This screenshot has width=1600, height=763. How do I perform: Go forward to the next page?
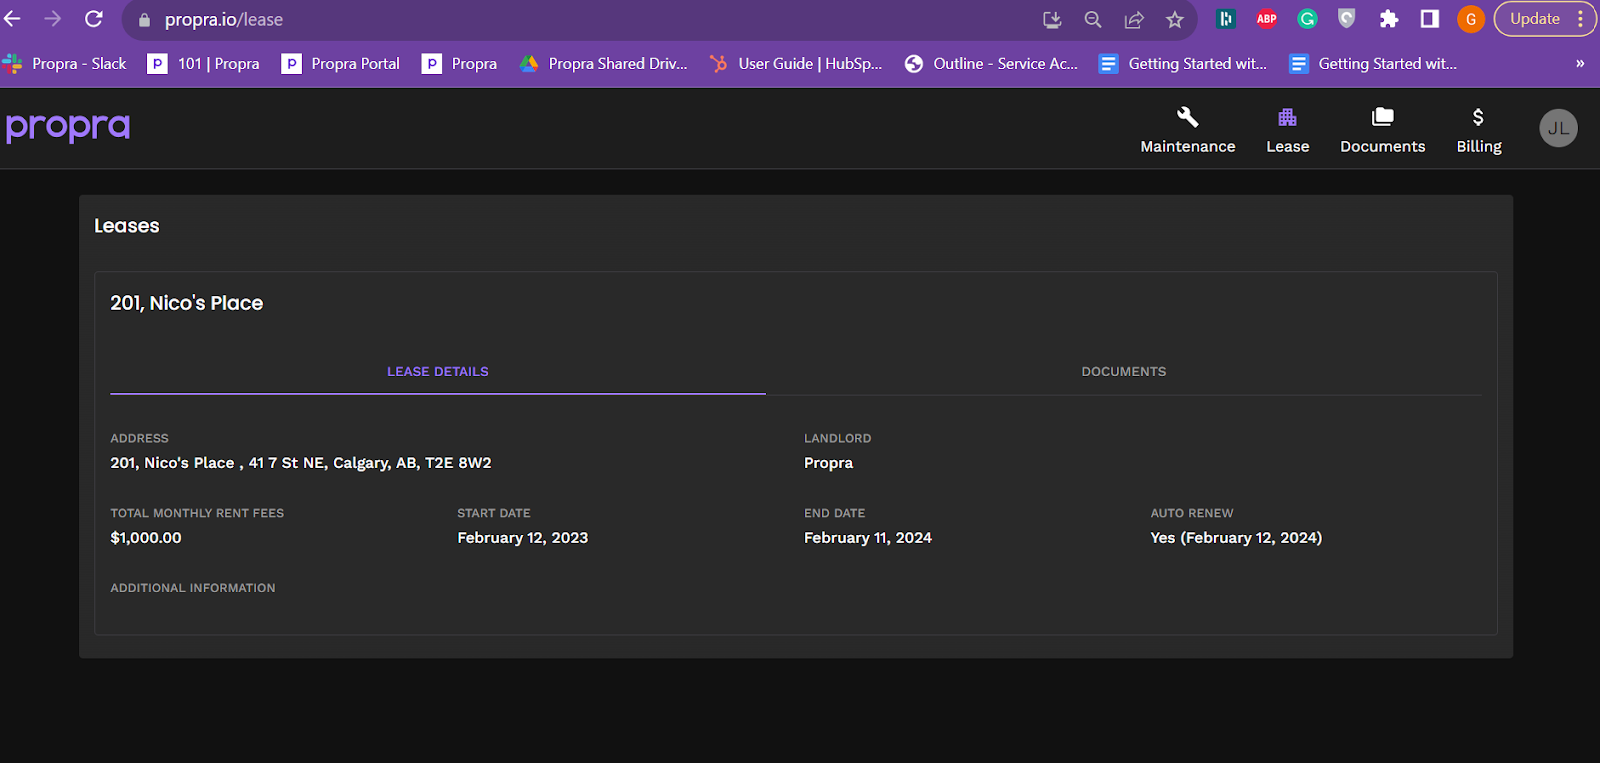pos(53,19)
